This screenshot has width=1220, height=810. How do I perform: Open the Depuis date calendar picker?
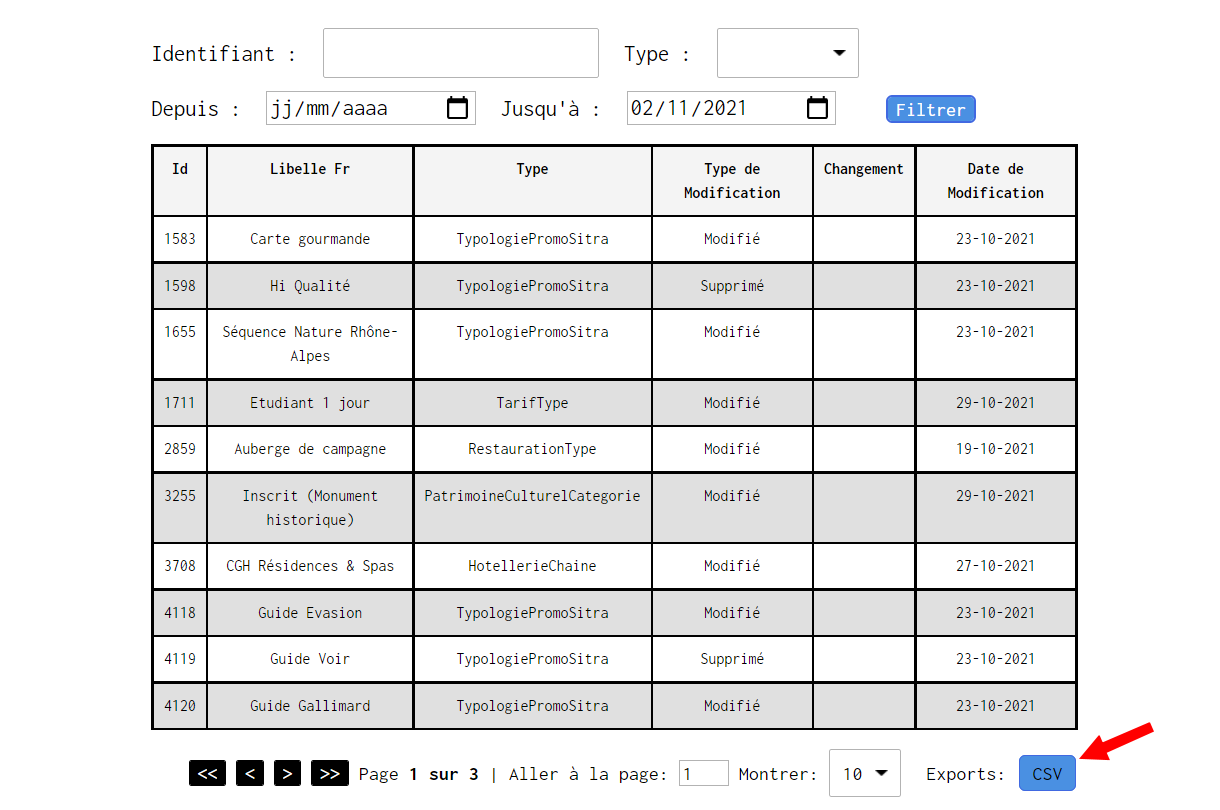(457, 108)
